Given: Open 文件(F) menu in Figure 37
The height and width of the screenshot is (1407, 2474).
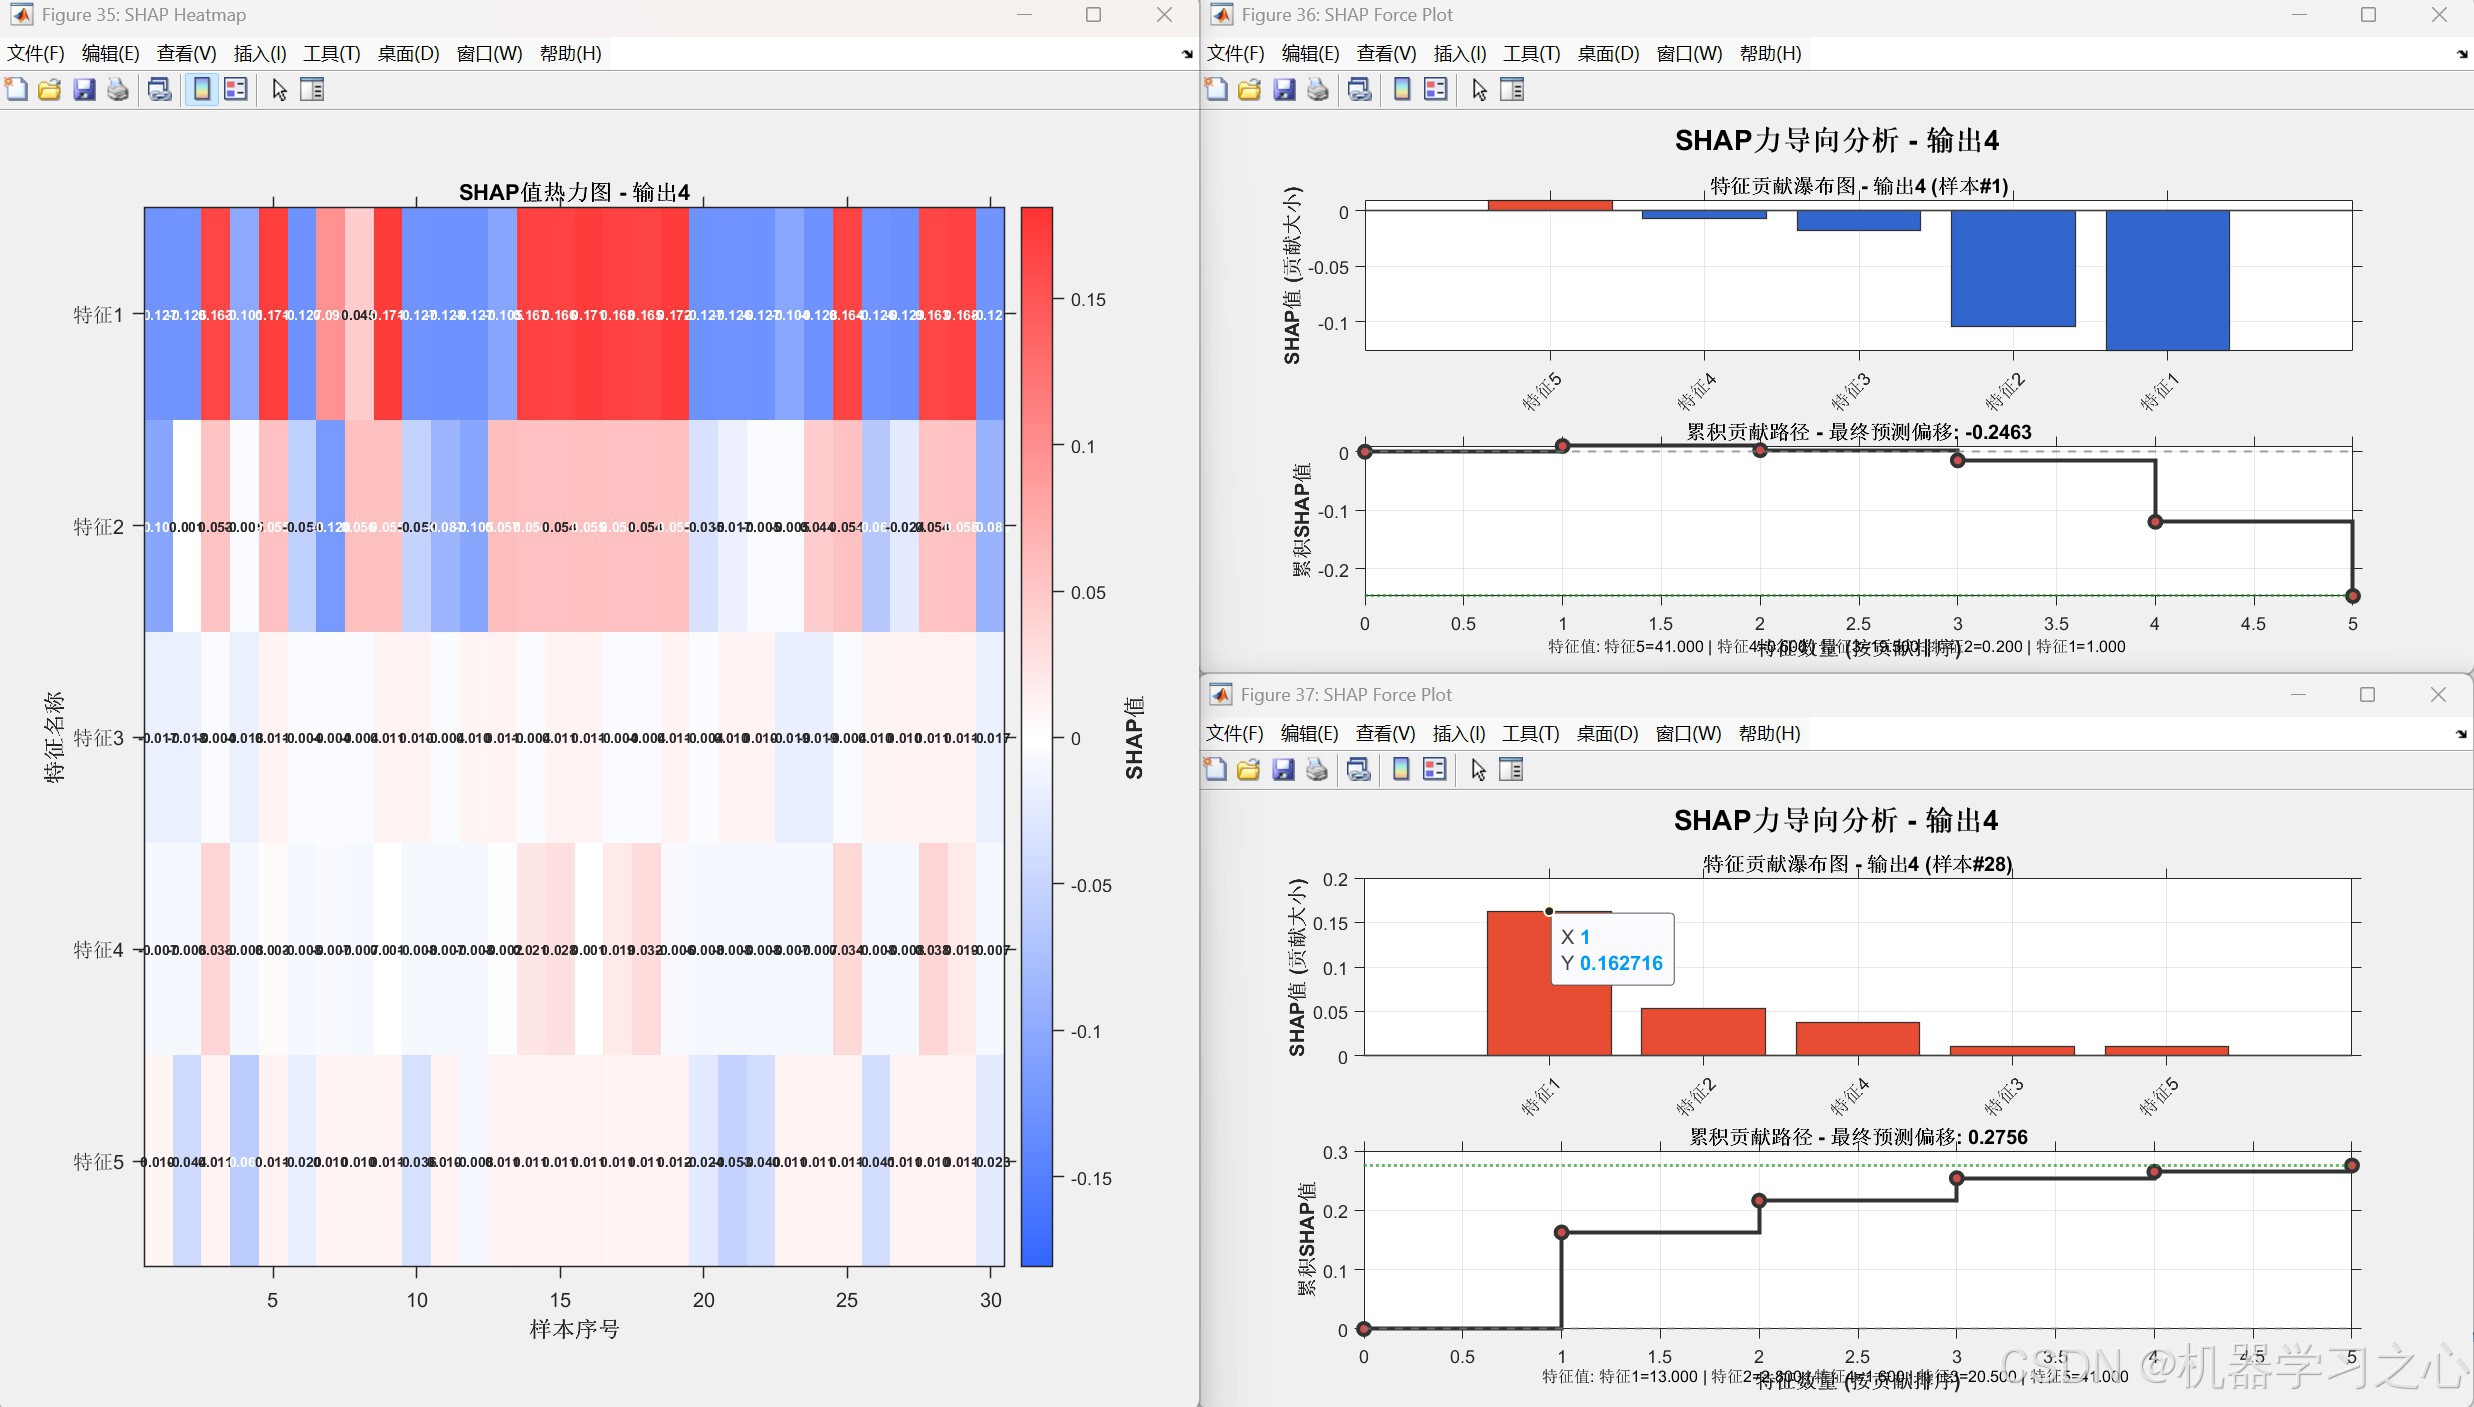Looking at the screenshot, I should pos(1235,734).
